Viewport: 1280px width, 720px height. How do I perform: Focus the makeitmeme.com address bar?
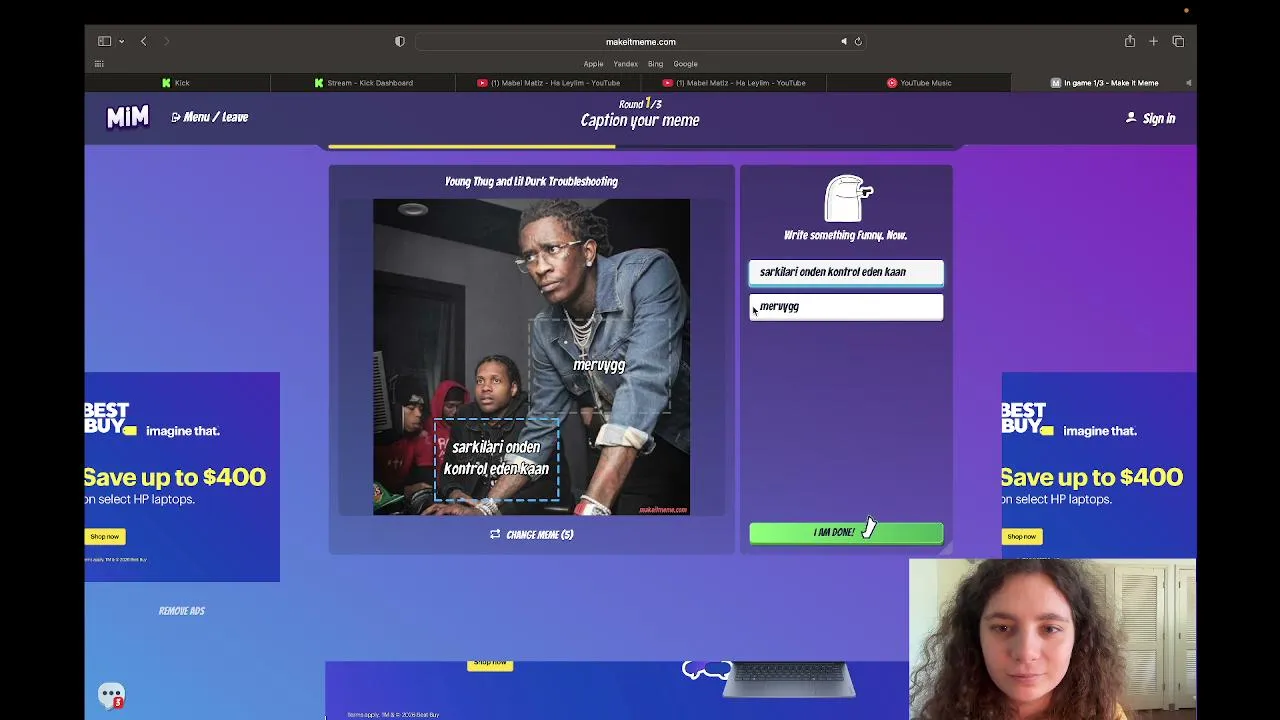click(x=640, y=42)
